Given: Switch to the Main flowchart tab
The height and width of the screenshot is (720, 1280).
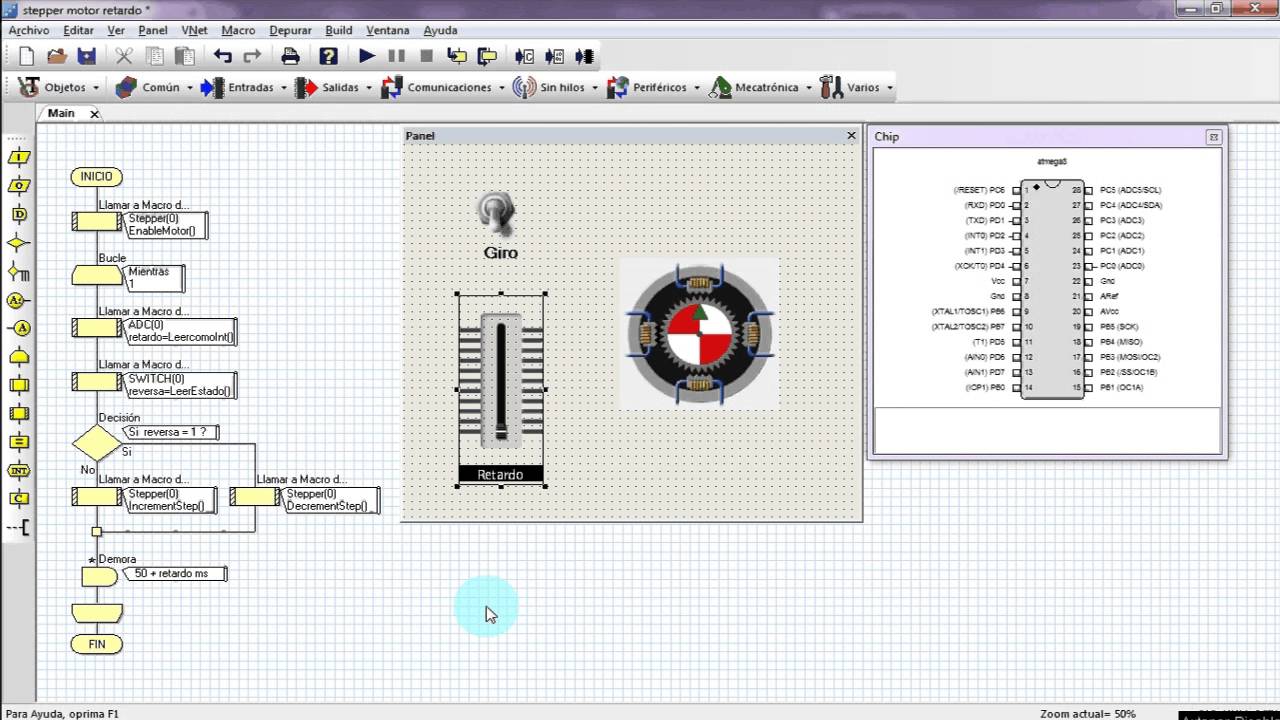Looking at the screenshot, I should [x=61, y=113].
